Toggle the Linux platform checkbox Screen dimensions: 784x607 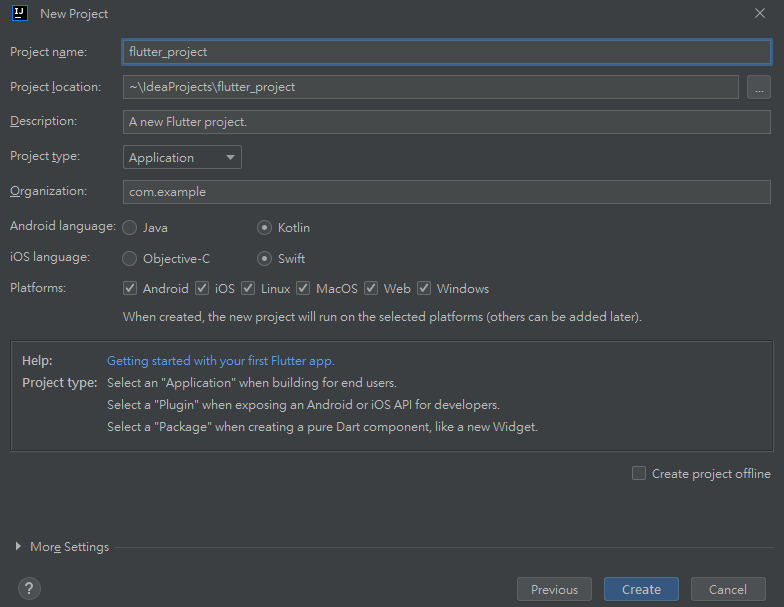tap(248, 288)
